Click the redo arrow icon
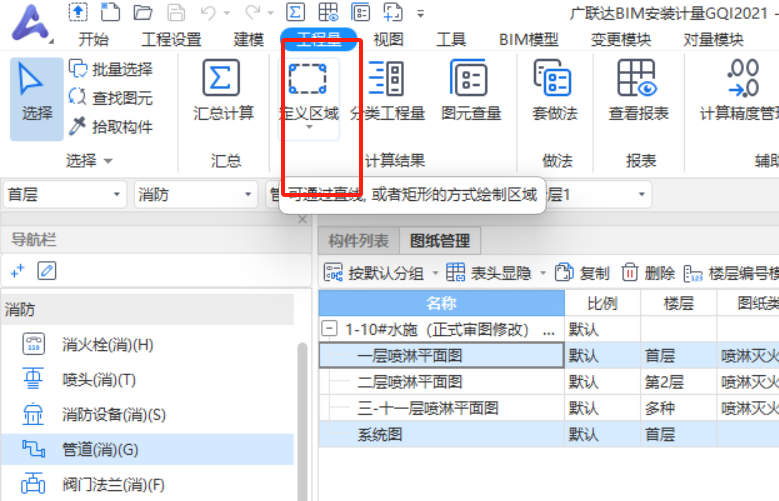This screenshot has height=501, width=779. coord(253,12)
